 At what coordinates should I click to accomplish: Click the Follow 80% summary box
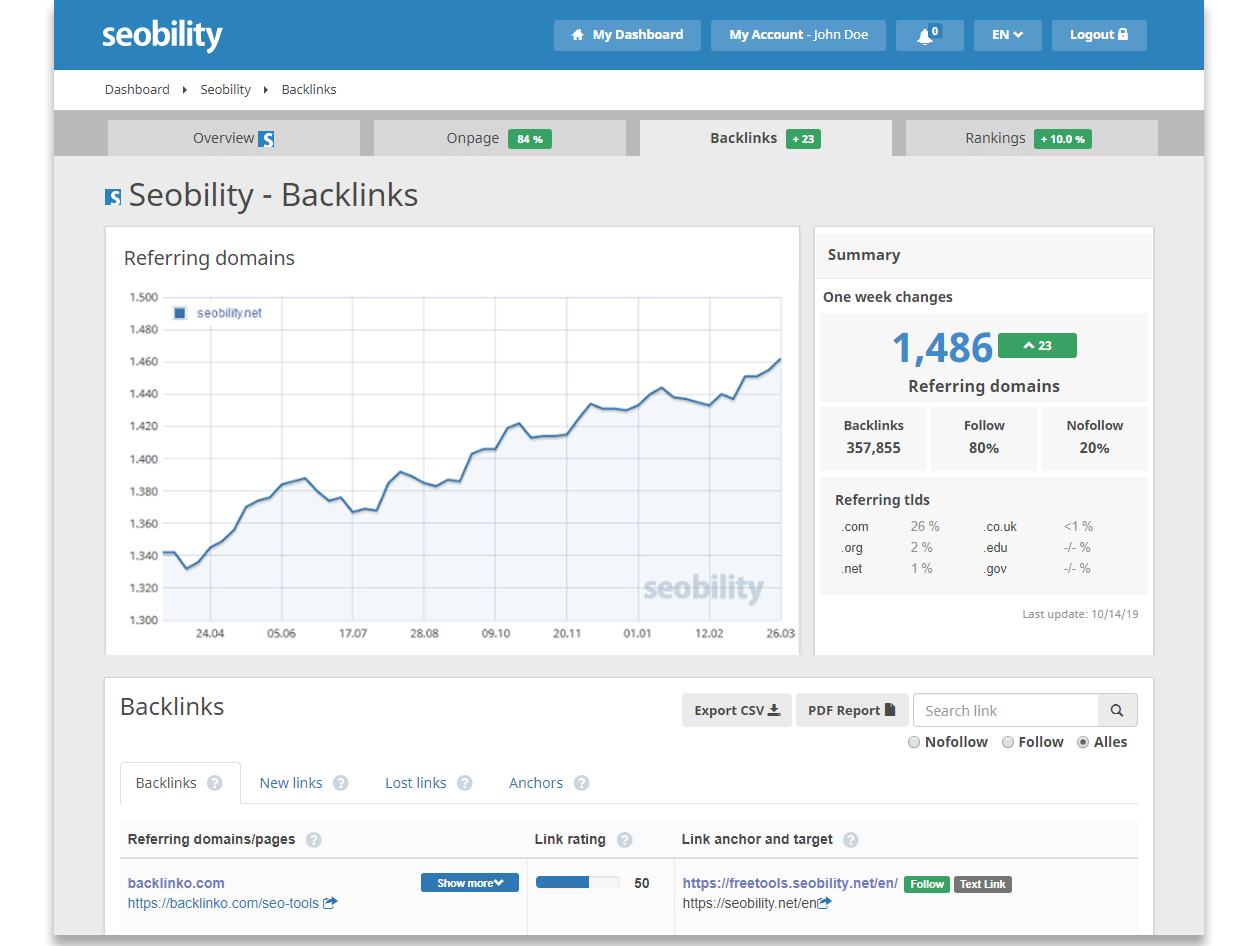(x=984, y=438)
